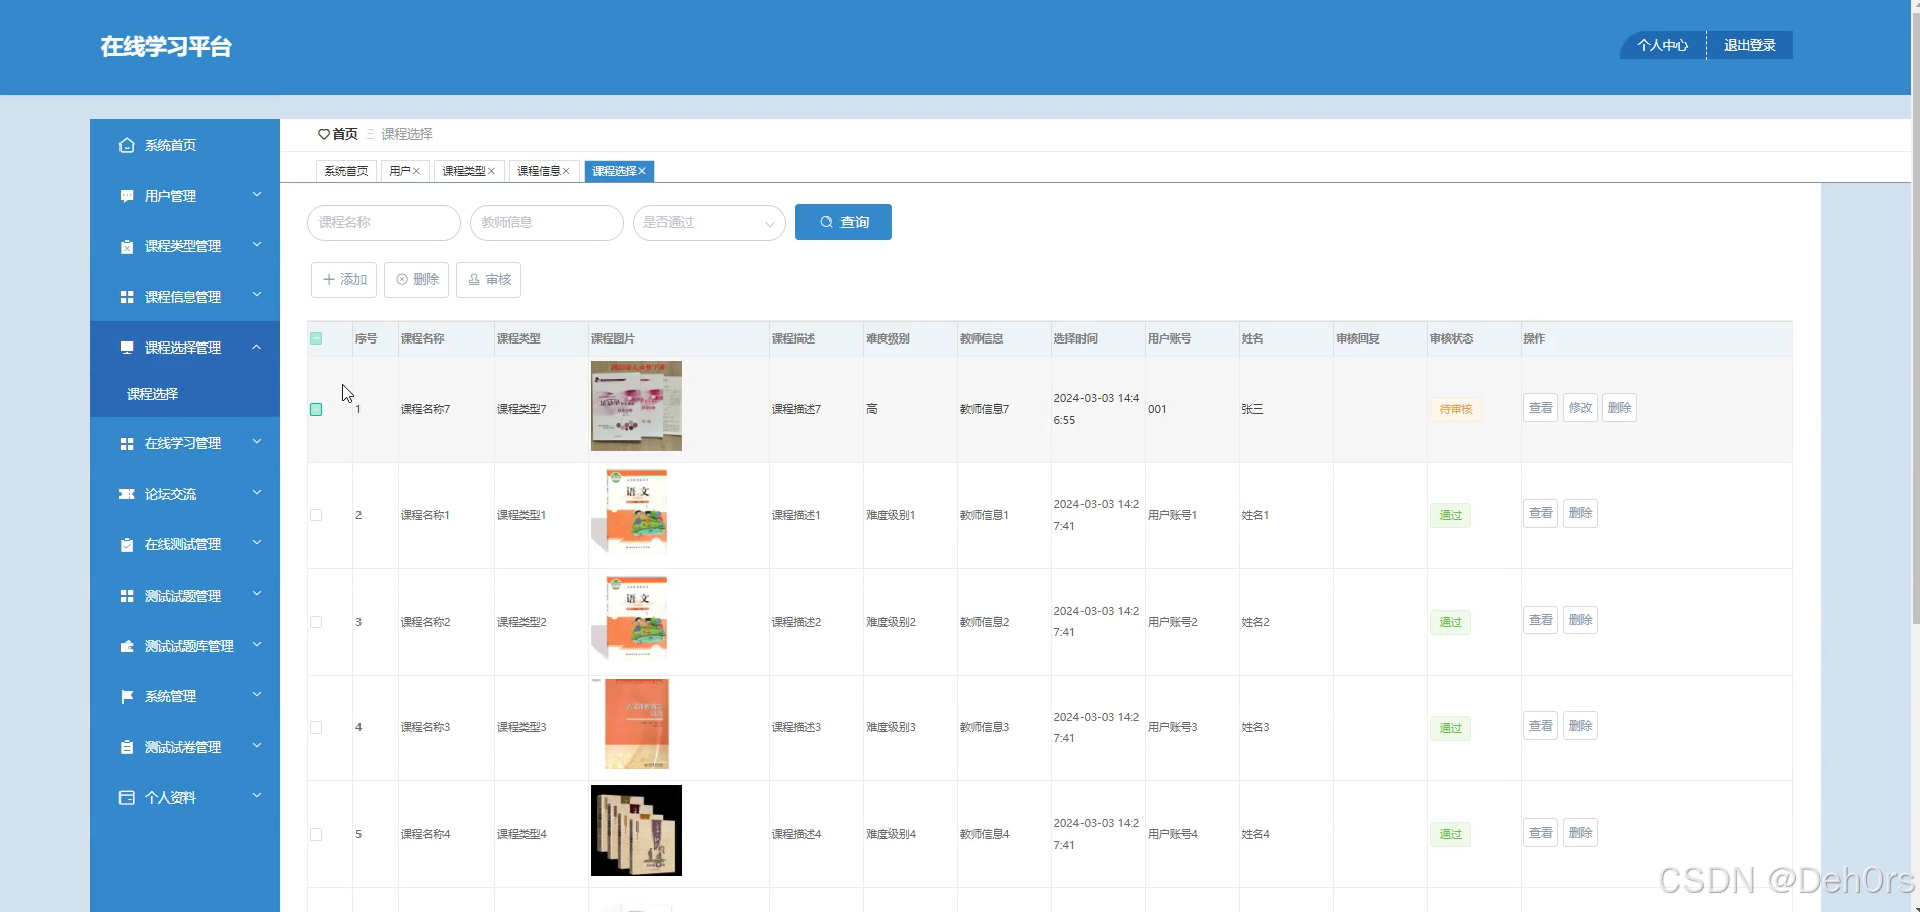Click the 个人资料 card icon
The height and width of the screenshot is (912, 1920).
click(x=126, y=797)
